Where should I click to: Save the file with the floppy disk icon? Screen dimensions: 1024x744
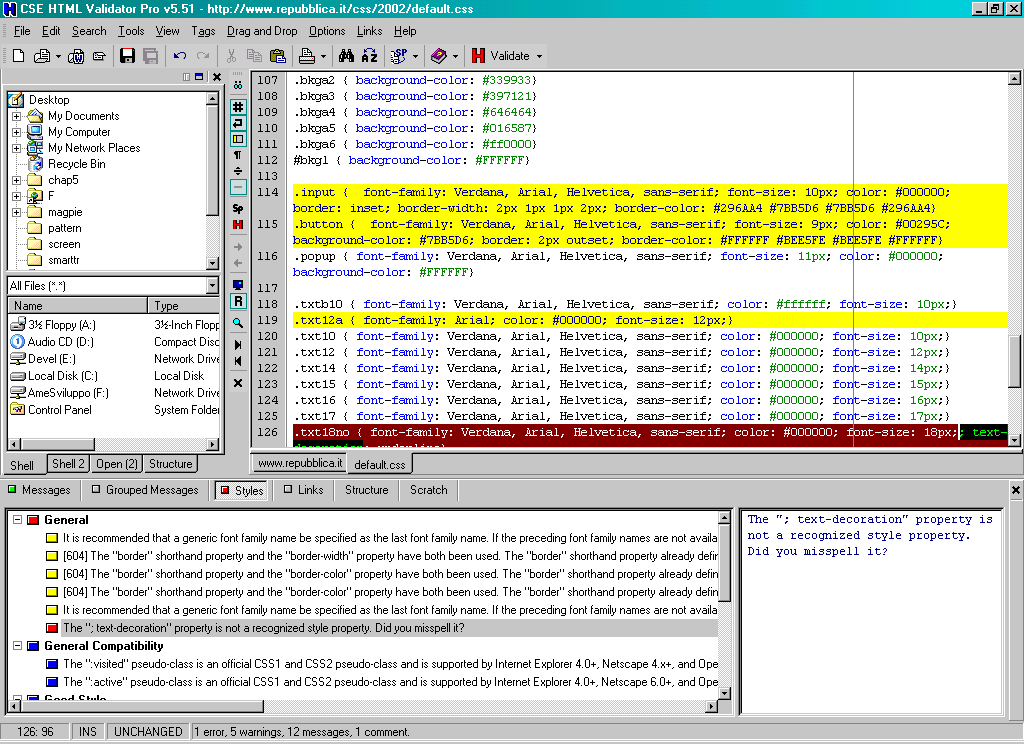[x=127, y=56]
